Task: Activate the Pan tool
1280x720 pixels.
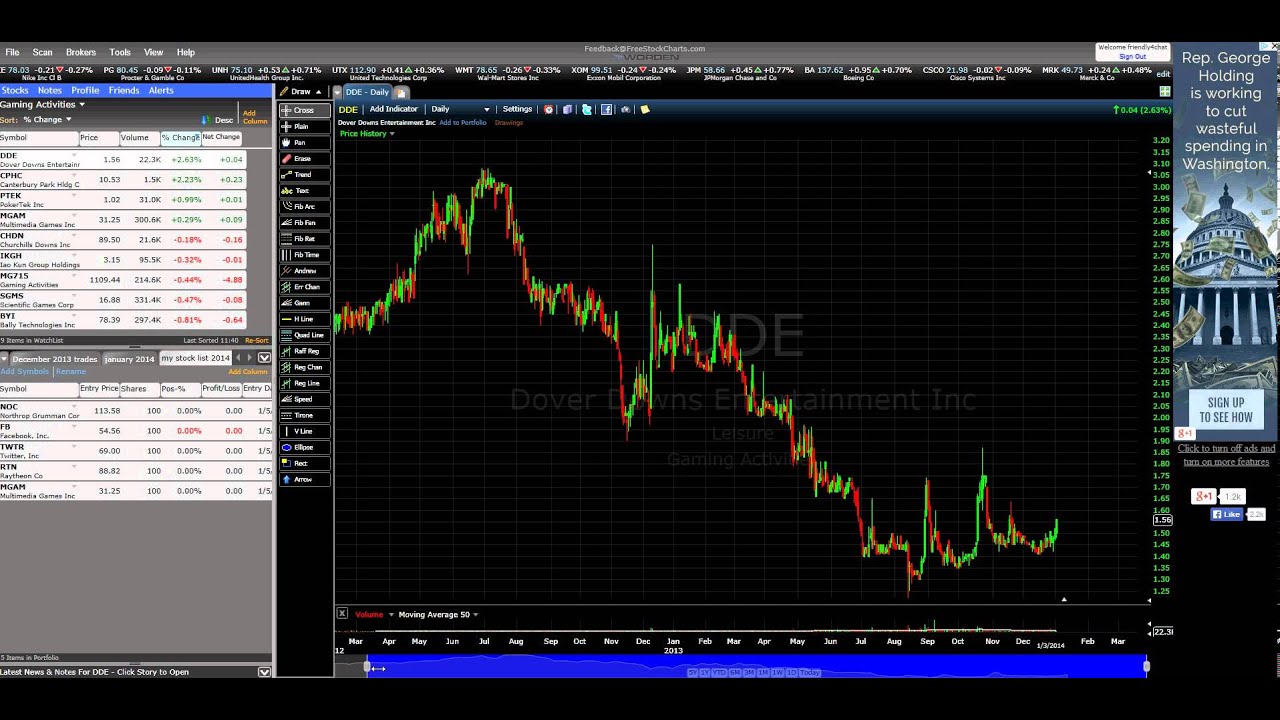Action: tap(304, 143)
